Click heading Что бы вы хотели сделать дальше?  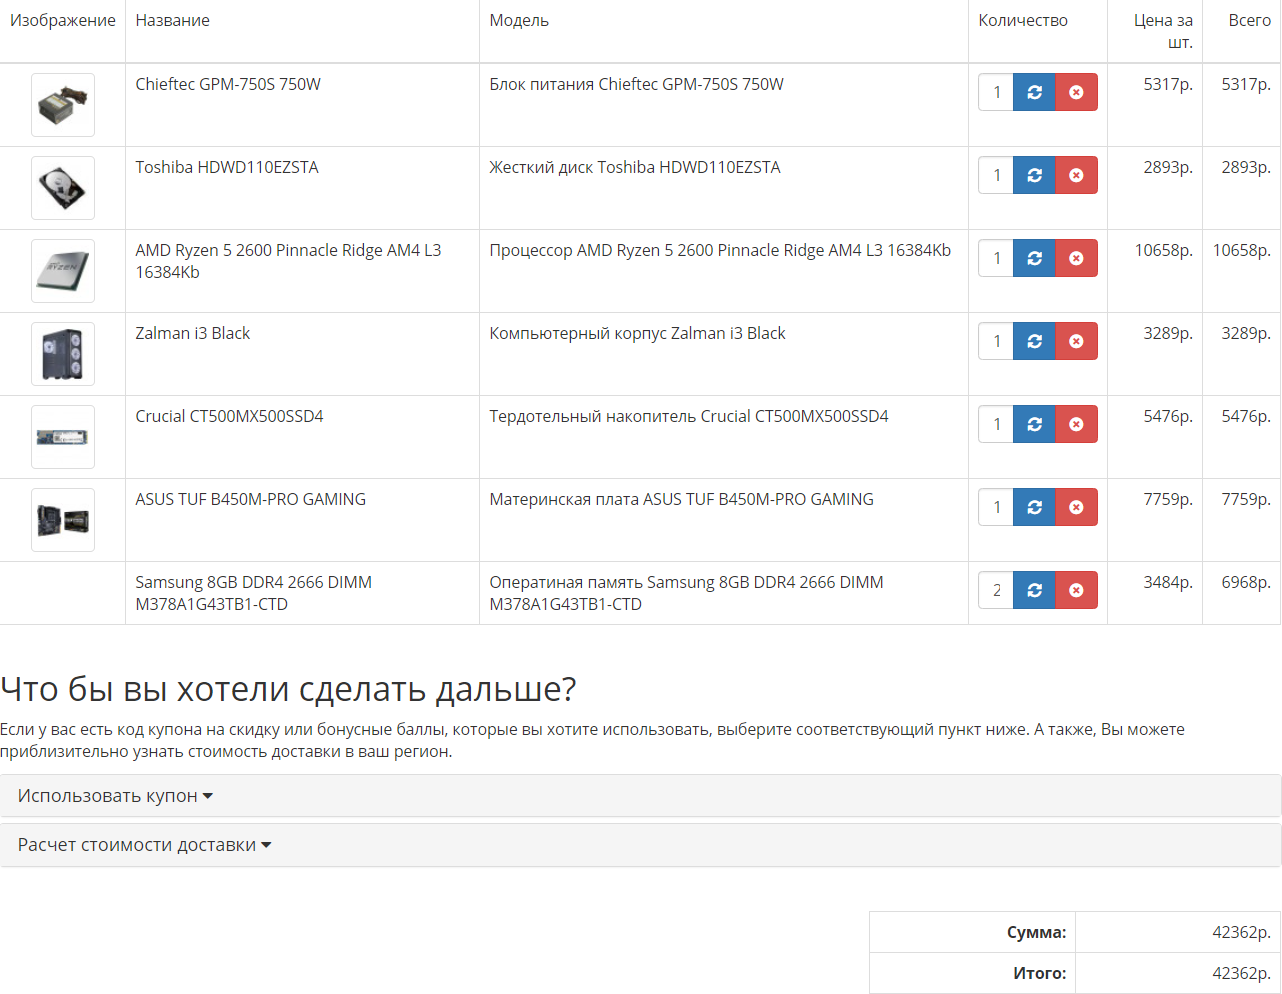(x=288, y=689)
